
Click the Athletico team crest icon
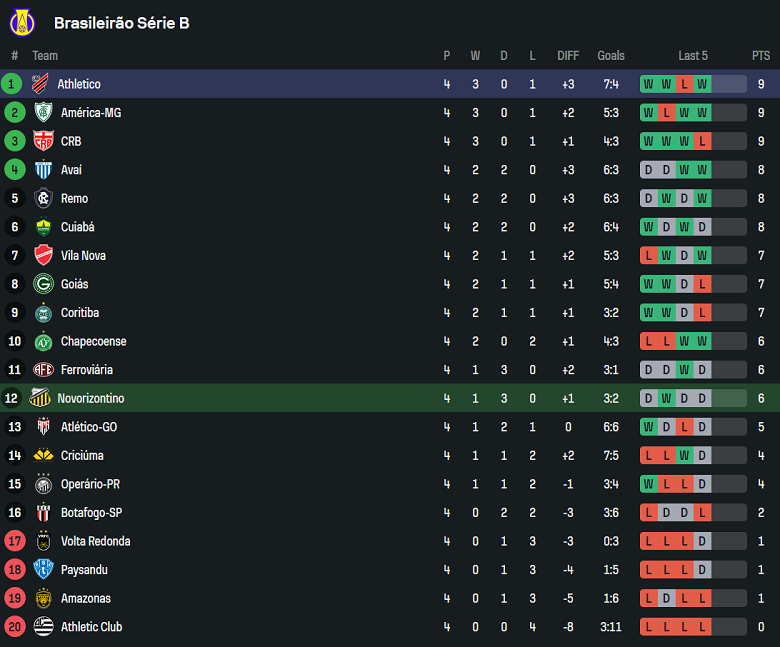click(41, 84)
